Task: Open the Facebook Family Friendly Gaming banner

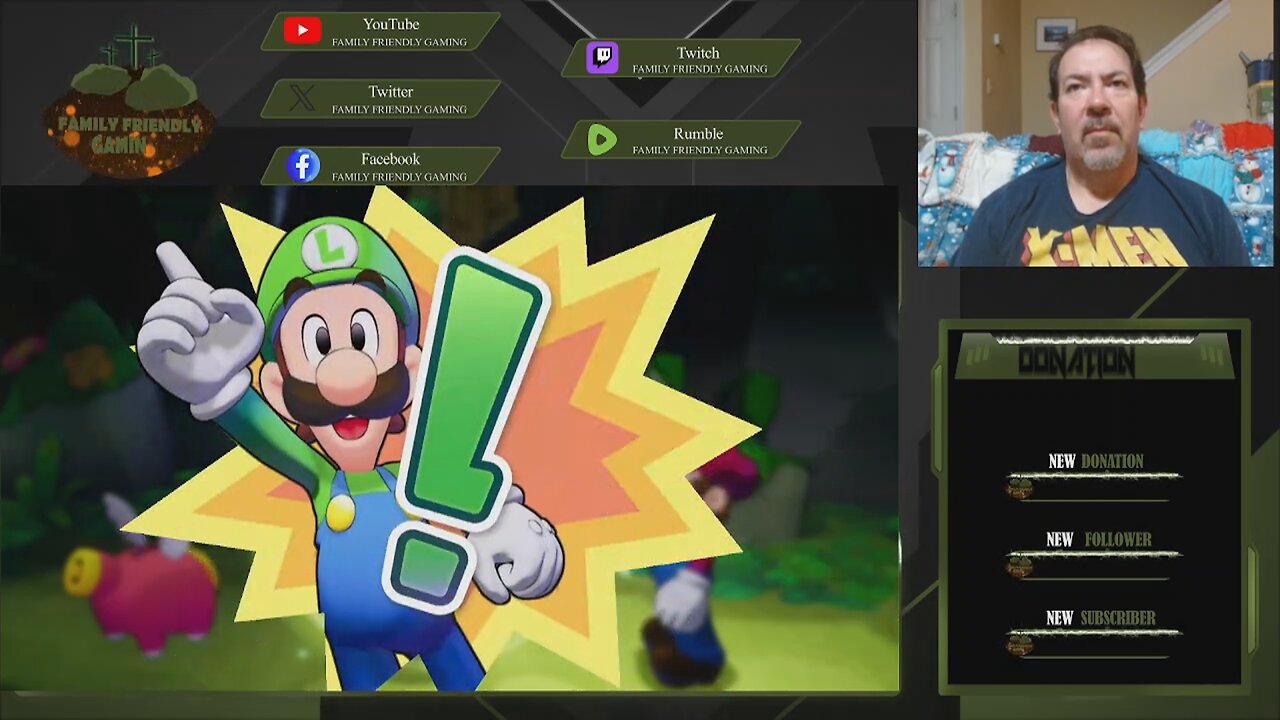Action: [x=381, y=166]
